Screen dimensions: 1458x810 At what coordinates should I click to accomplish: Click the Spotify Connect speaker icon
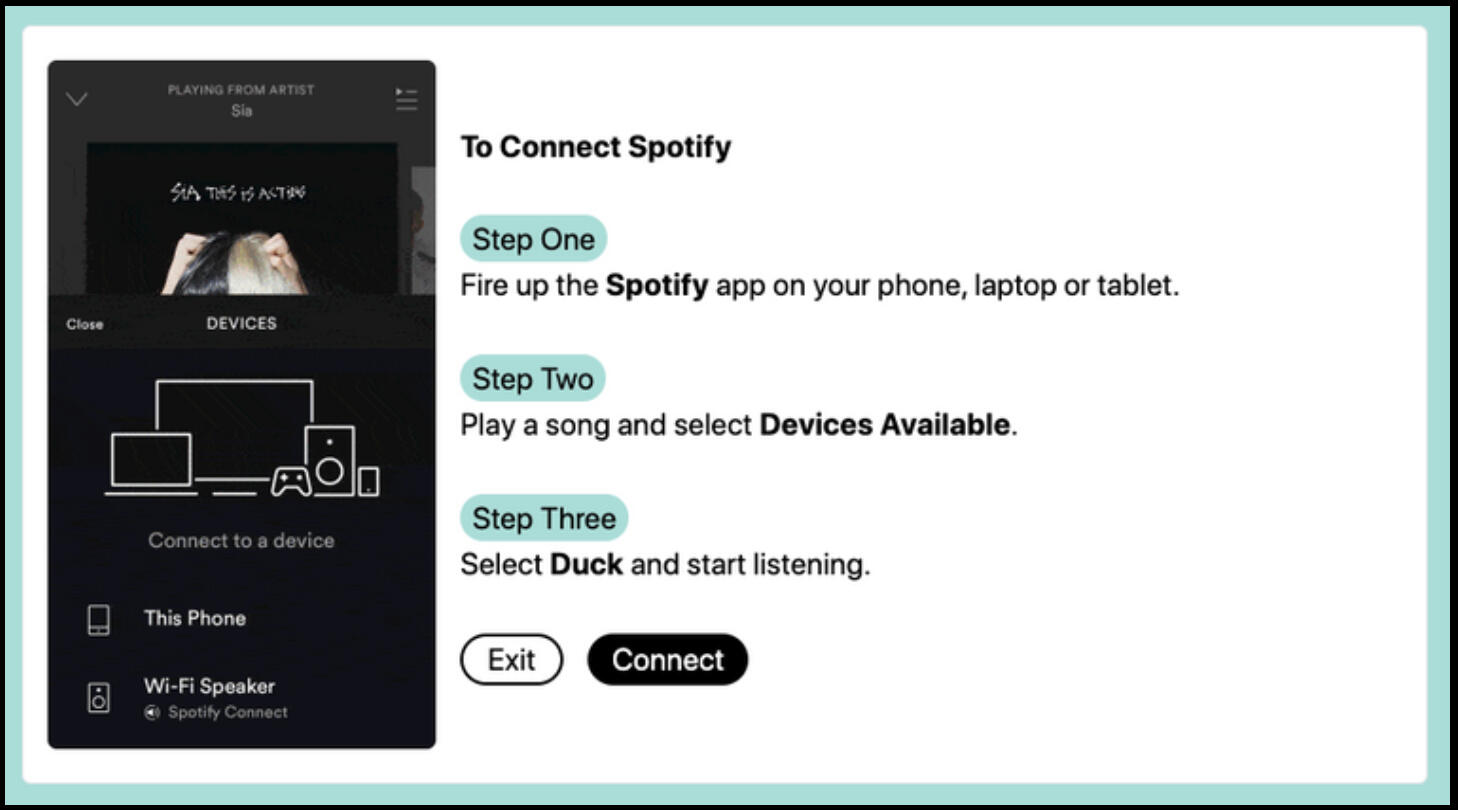(152, 713)
